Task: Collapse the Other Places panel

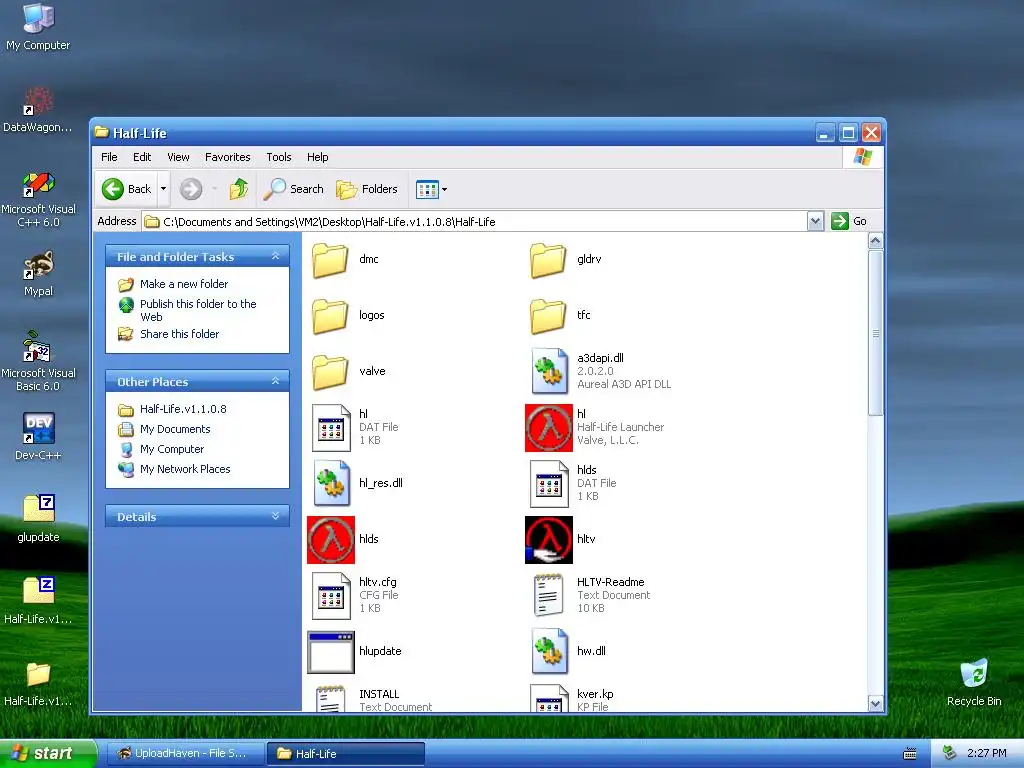Action: coord(275,381)
